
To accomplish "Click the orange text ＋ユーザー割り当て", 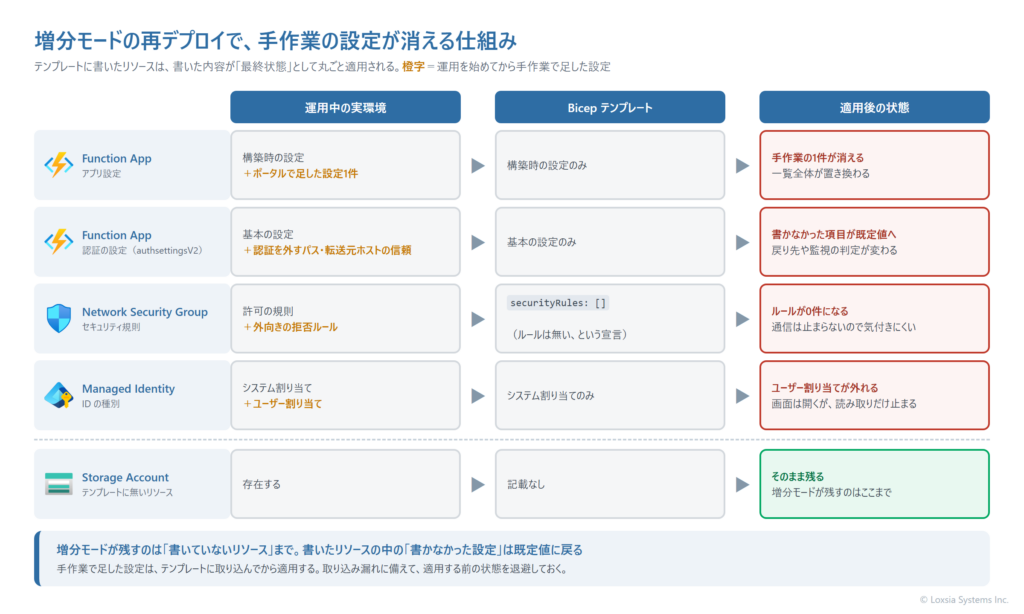I will click(x=283, y=404).
